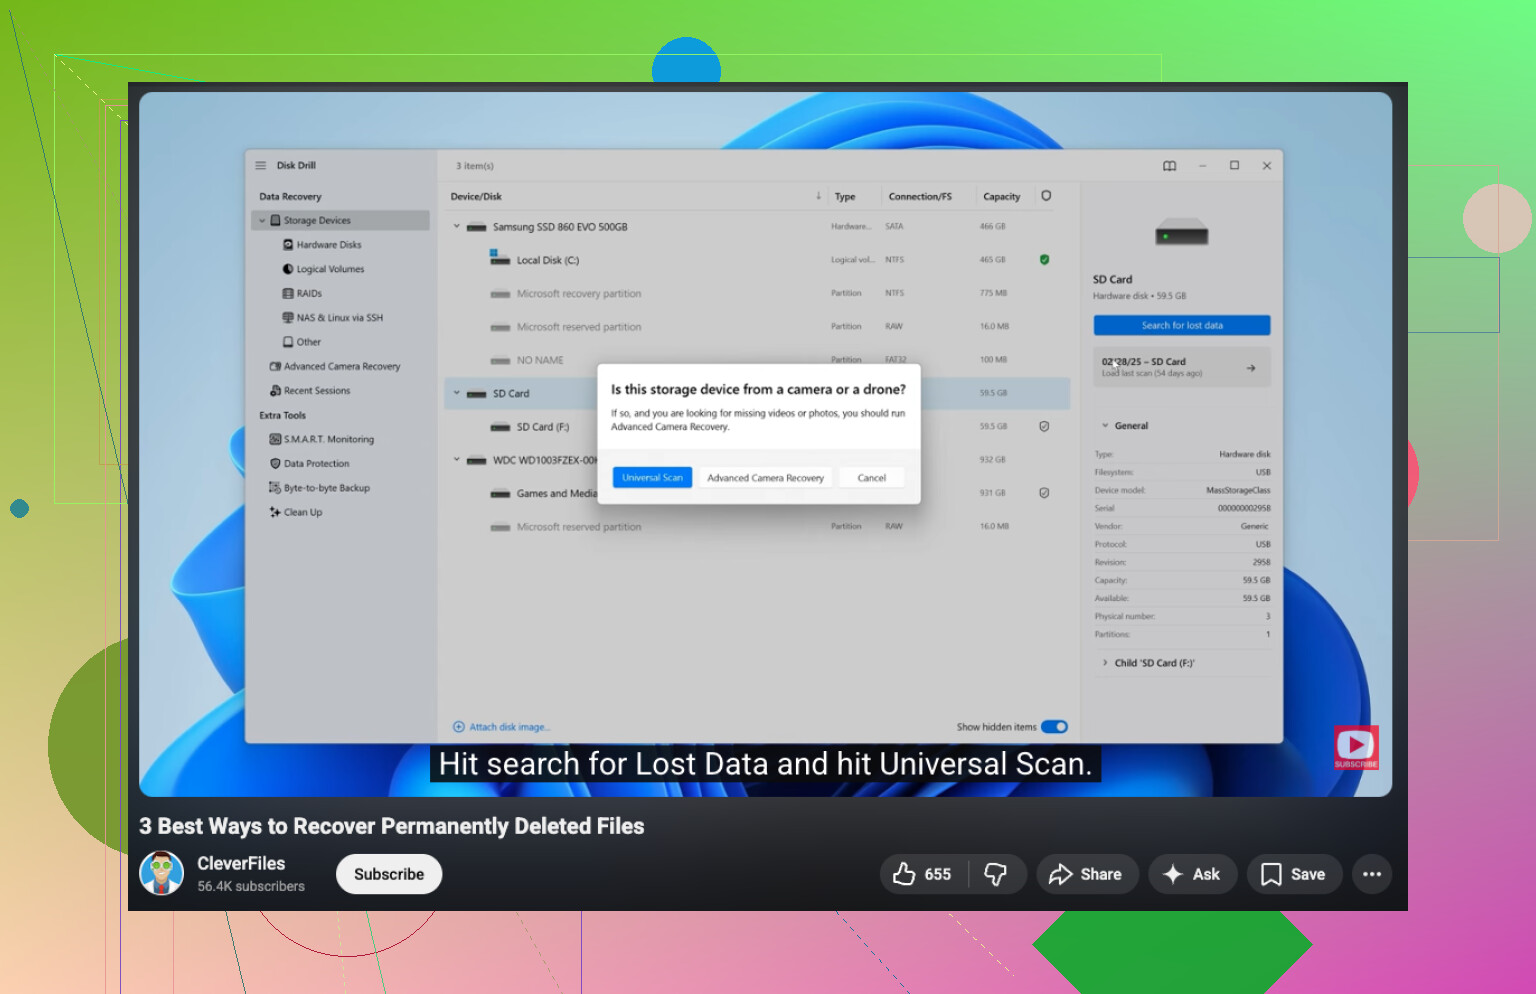
Task: Click the S.M.A.R.T. Monitoring icon
Action: pos(275,439)
